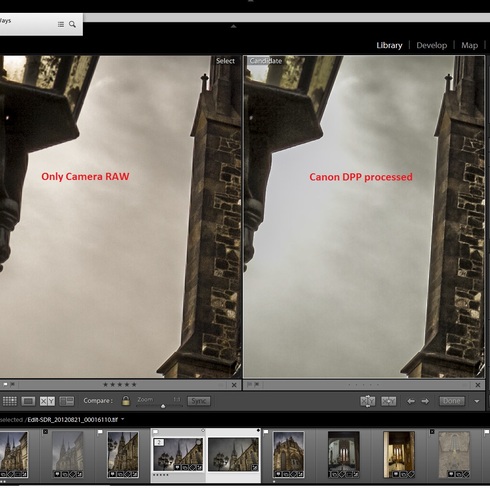Toggle reject flag under Candidate photo
The height and width of the screenshot is (489, 490).
(256, 385)
